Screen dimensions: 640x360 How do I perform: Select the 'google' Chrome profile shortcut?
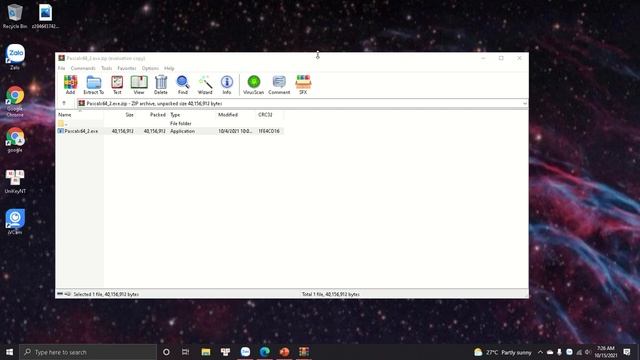pyautogui.click(x=15, y=140)
